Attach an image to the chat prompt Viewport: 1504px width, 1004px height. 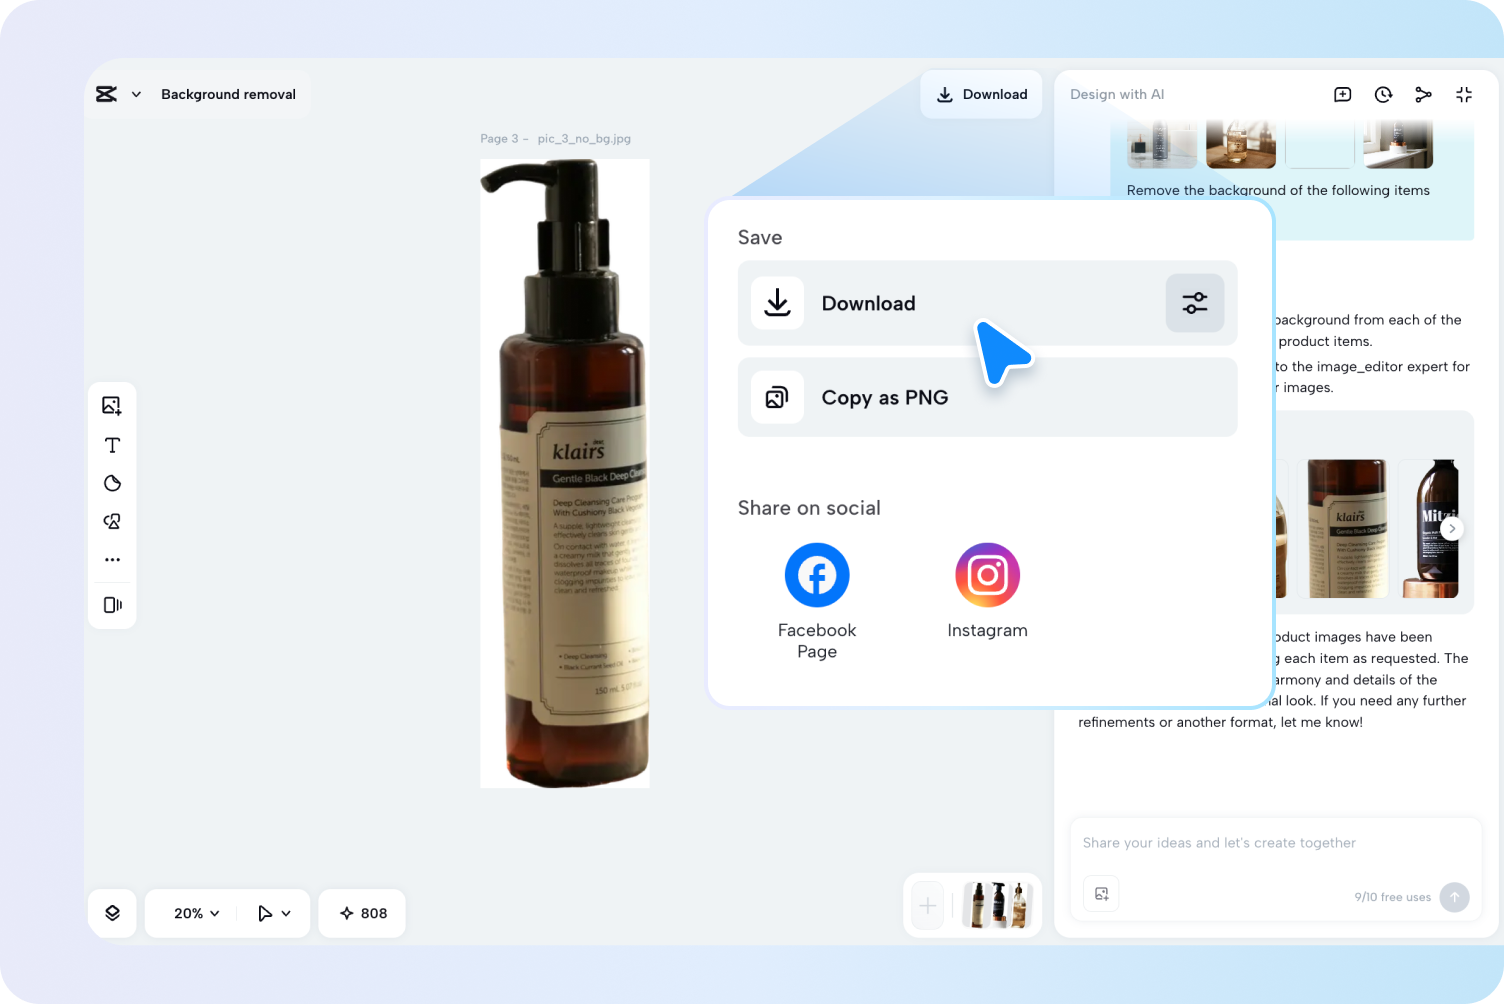coord(1101,894)
